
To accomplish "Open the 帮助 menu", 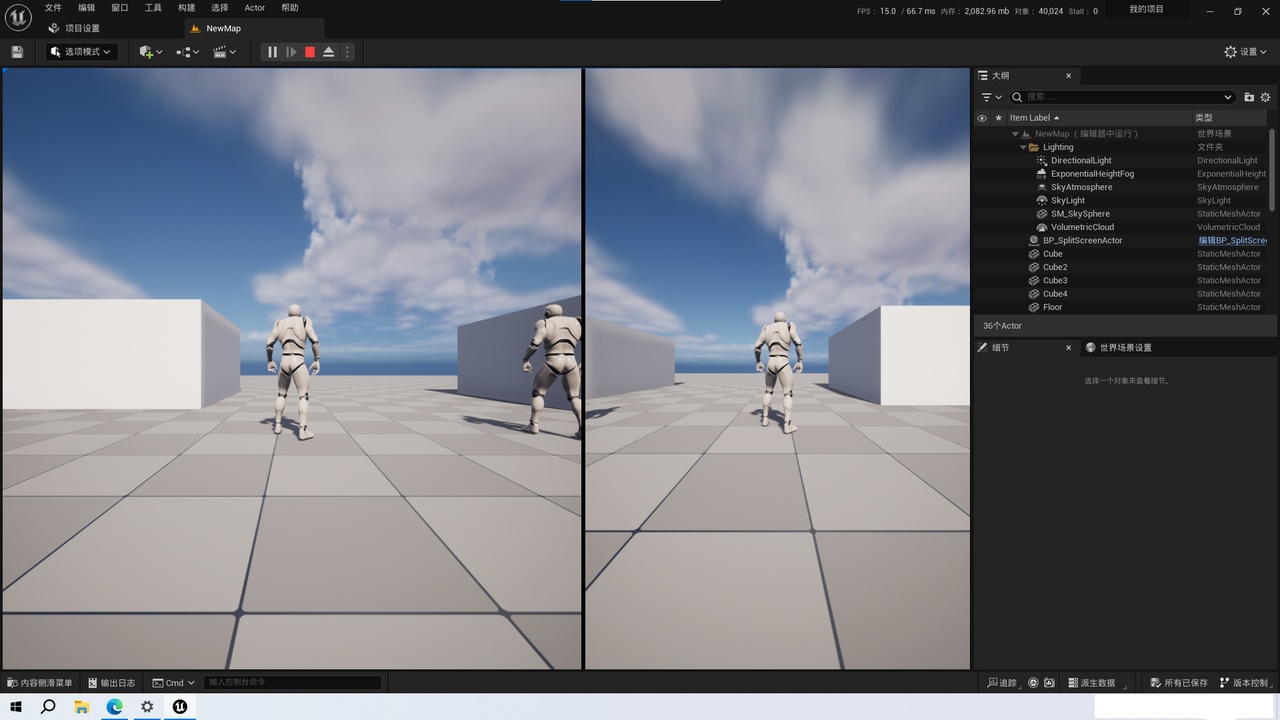I will point(290,8).
